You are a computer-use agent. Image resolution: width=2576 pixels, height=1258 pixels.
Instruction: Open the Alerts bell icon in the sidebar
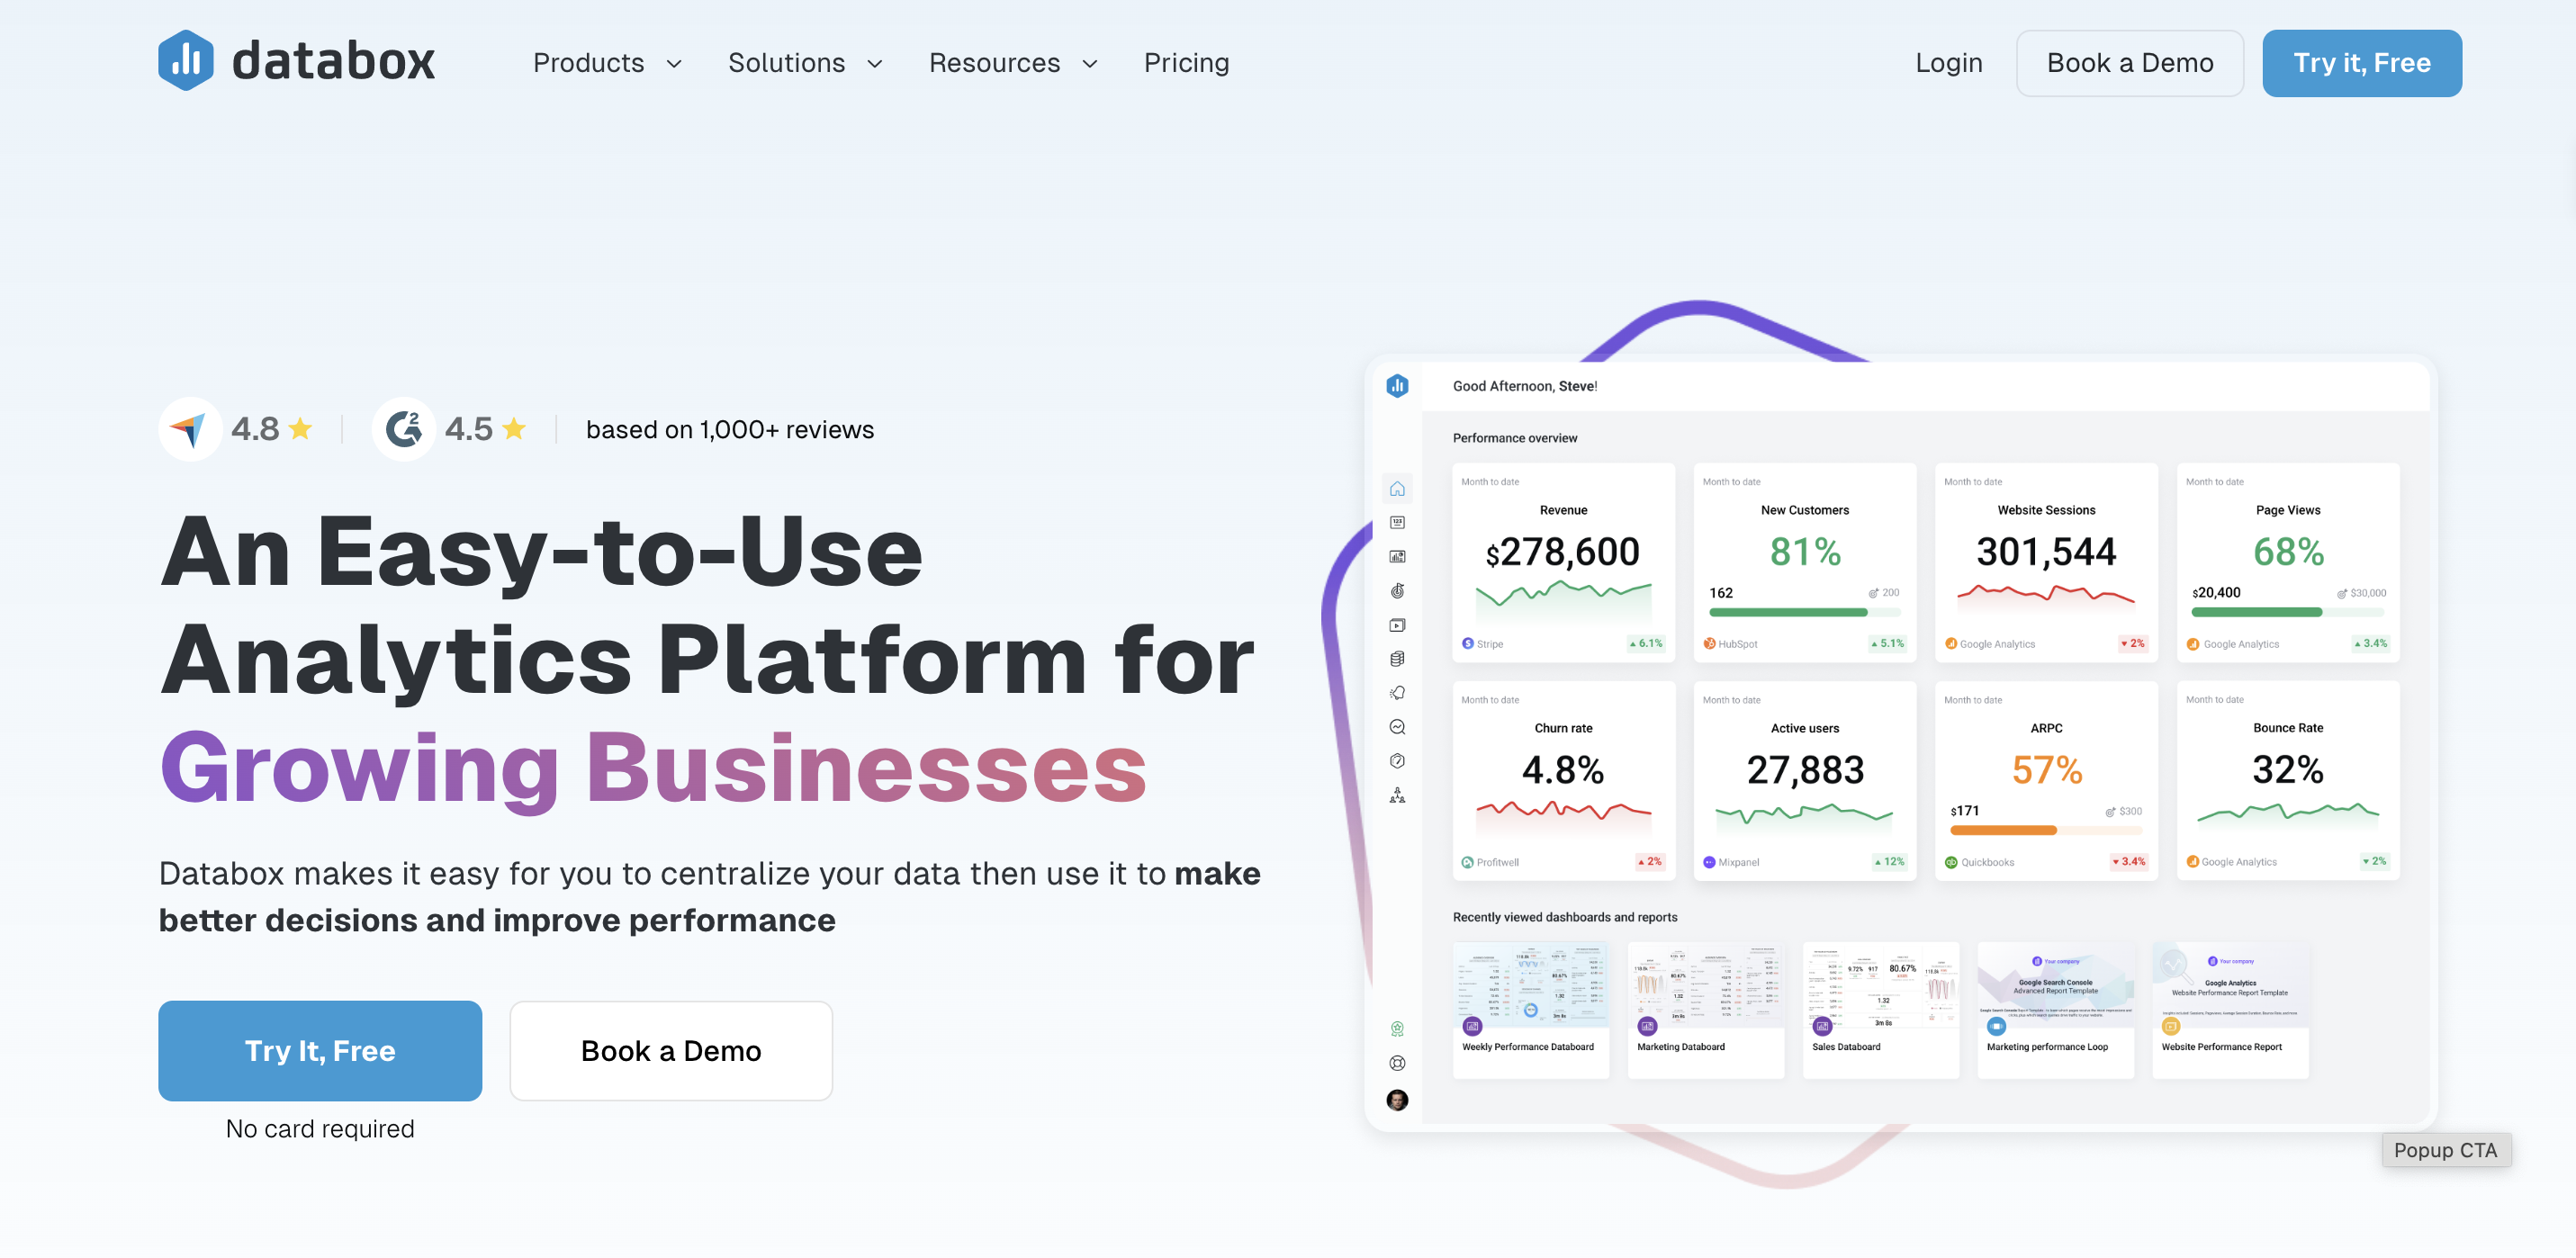pos(1397,692)
